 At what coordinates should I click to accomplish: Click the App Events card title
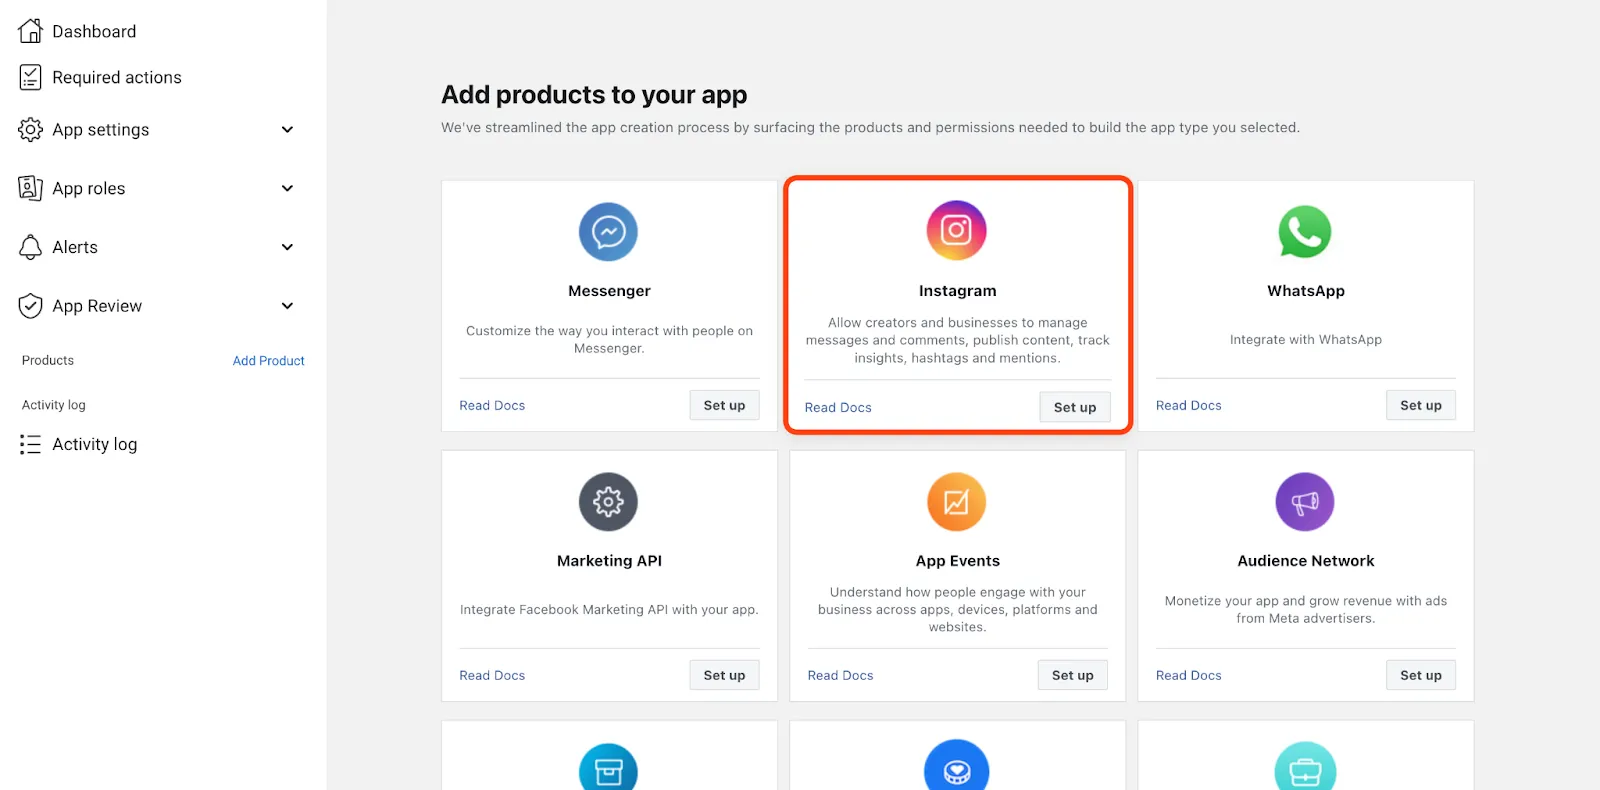coord(958,561)
